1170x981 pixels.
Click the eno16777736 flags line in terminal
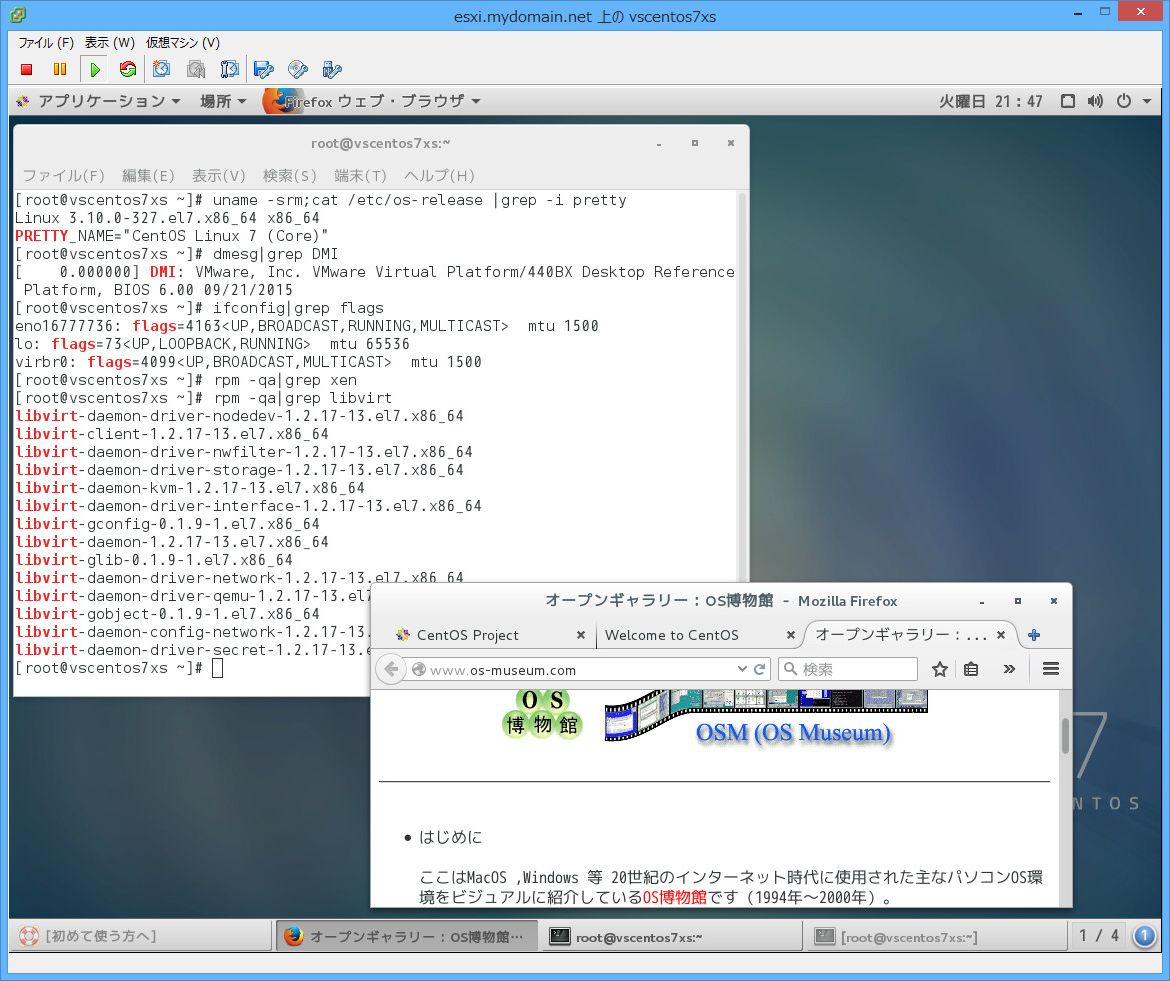[x=307, y=326]
